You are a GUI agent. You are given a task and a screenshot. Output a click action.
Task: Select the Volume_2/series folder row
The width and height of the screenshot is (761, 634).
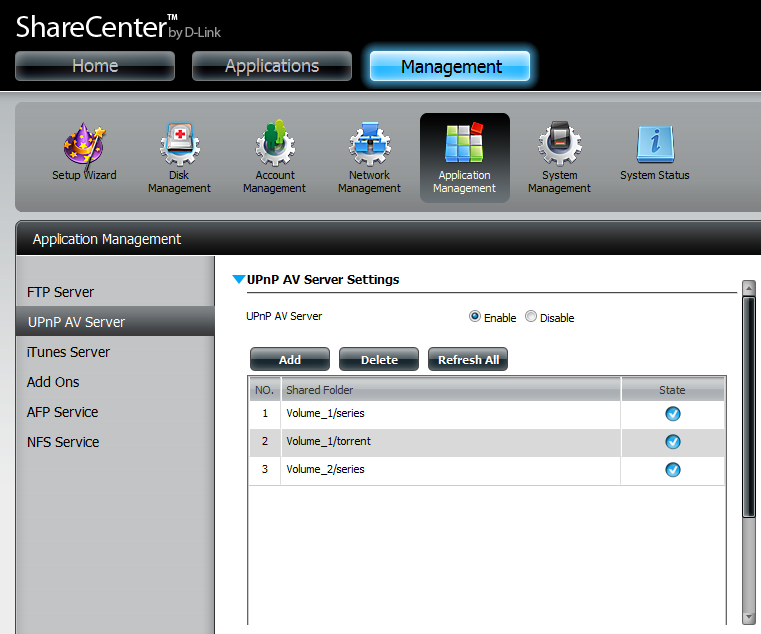coord(487,470)
